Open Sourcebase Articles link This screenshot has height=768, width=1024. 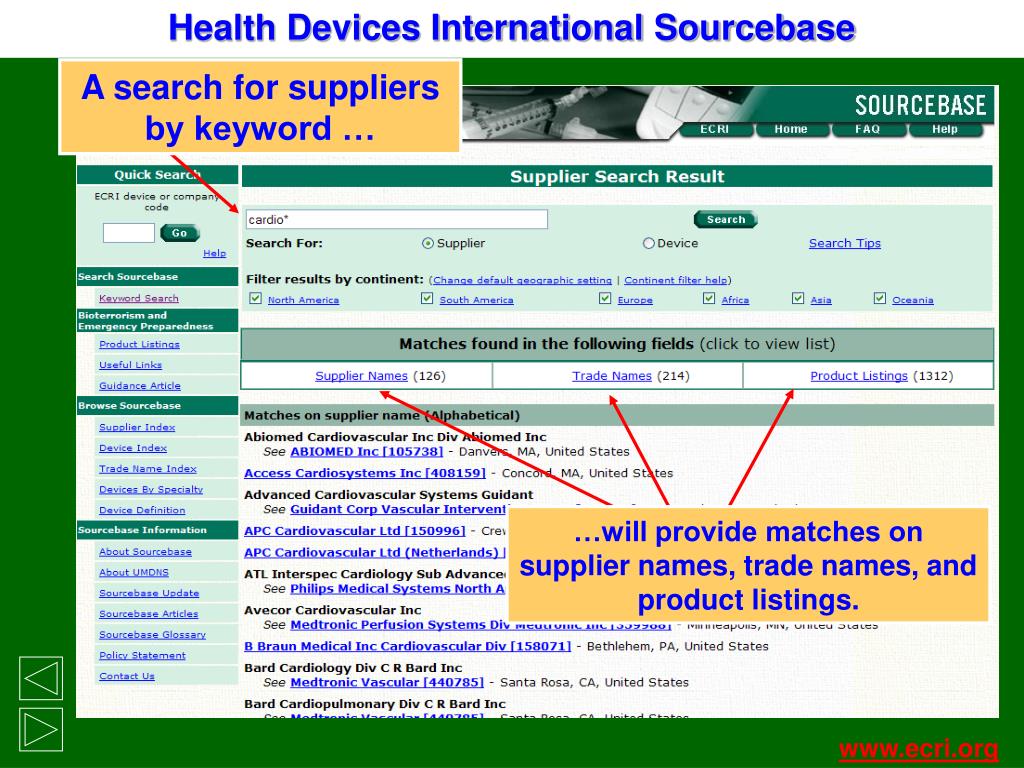148,615
